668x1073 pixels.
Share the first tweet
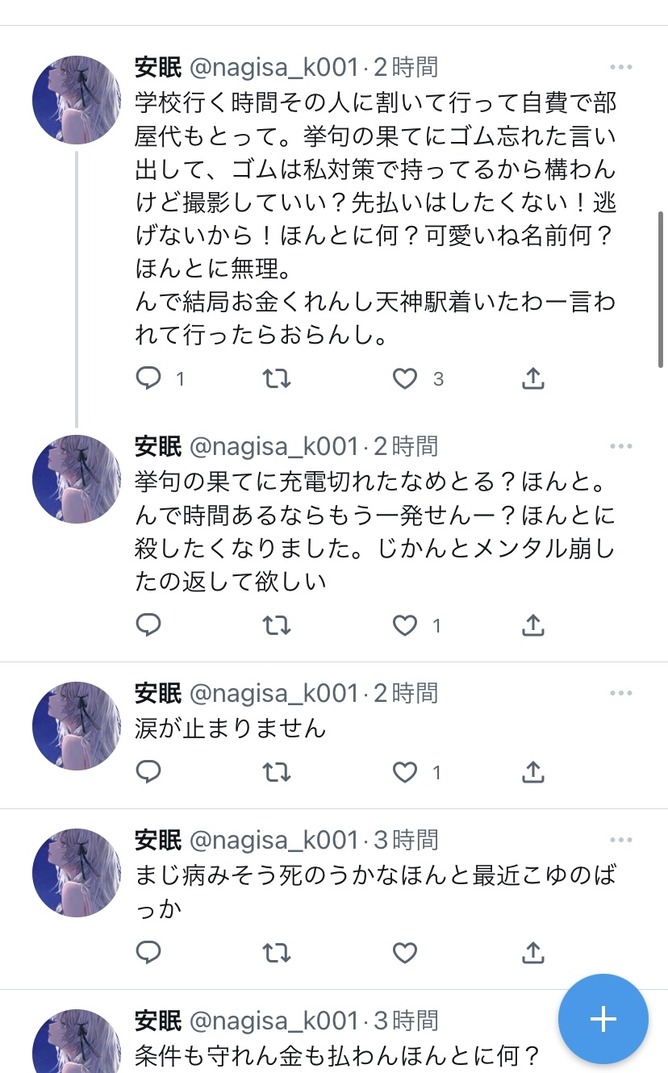533,379
